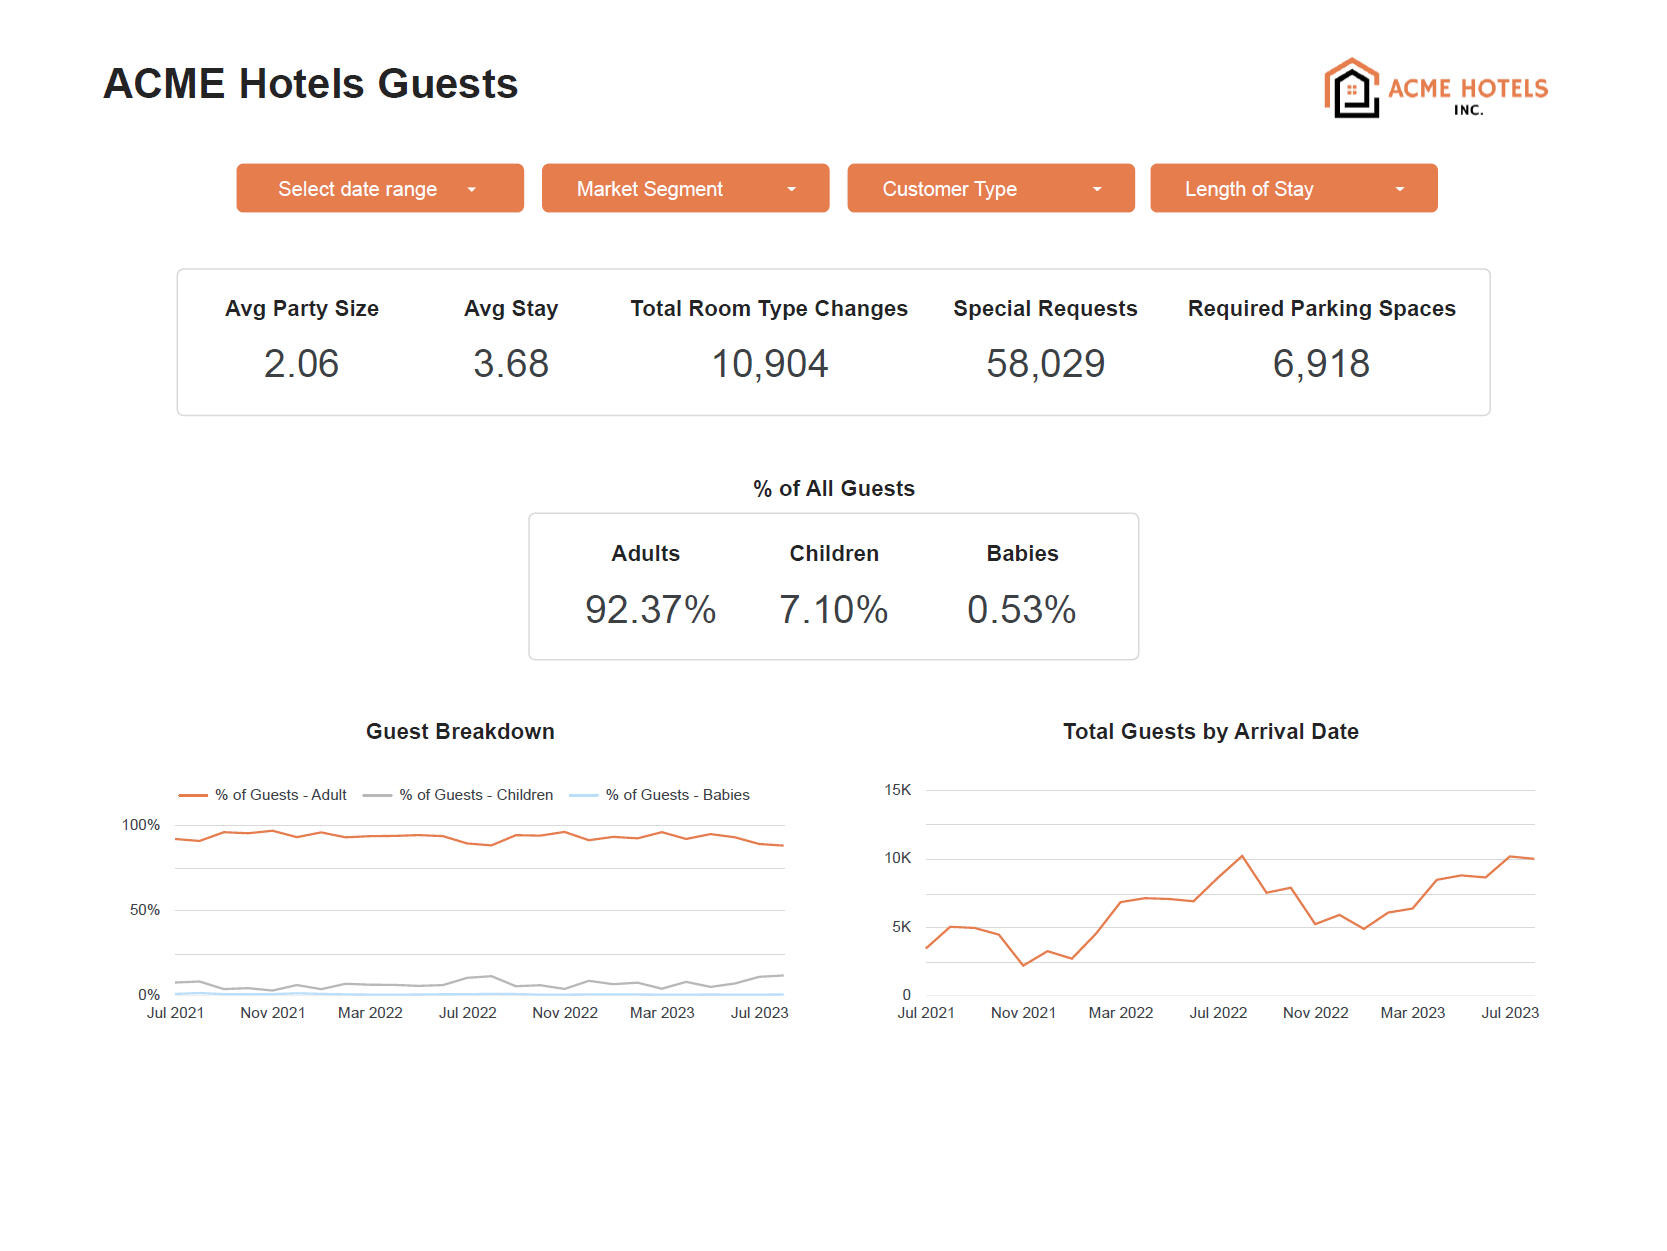
Task: Click the Market Segment chevron arrow
Action: [x=791, y=188]
